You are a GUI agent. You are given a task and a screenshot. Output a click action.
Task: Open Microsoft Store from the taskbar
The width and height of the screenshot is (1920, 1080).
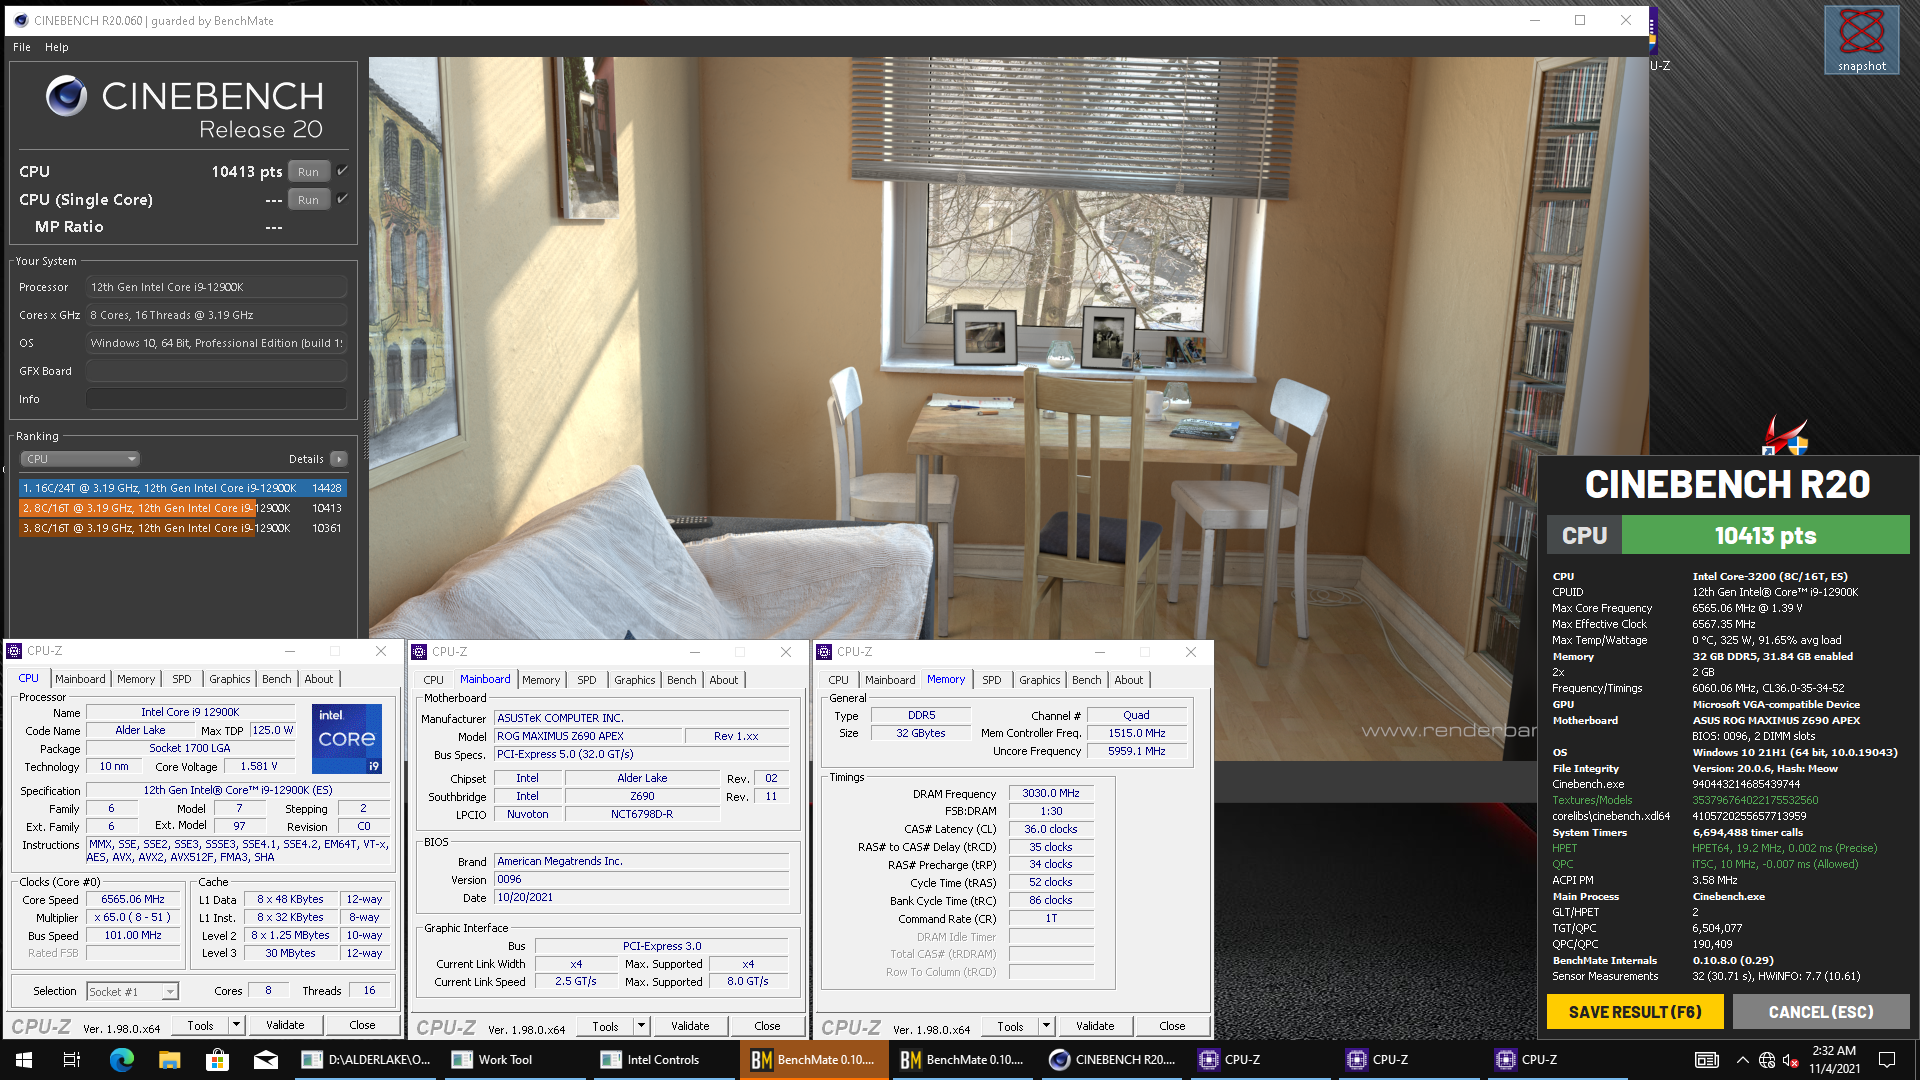217,1059
